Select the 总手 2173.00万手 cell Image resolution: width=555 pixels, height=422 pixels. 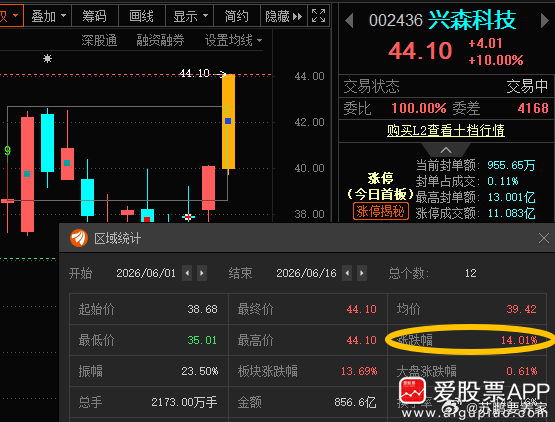pos(149,402)
